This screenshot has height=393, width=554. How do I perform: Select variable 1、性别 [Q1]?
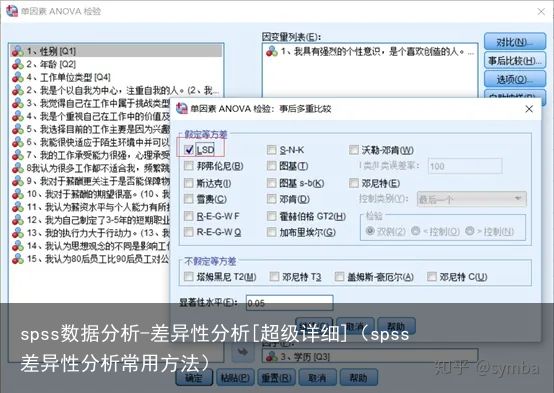click(117, 51)
